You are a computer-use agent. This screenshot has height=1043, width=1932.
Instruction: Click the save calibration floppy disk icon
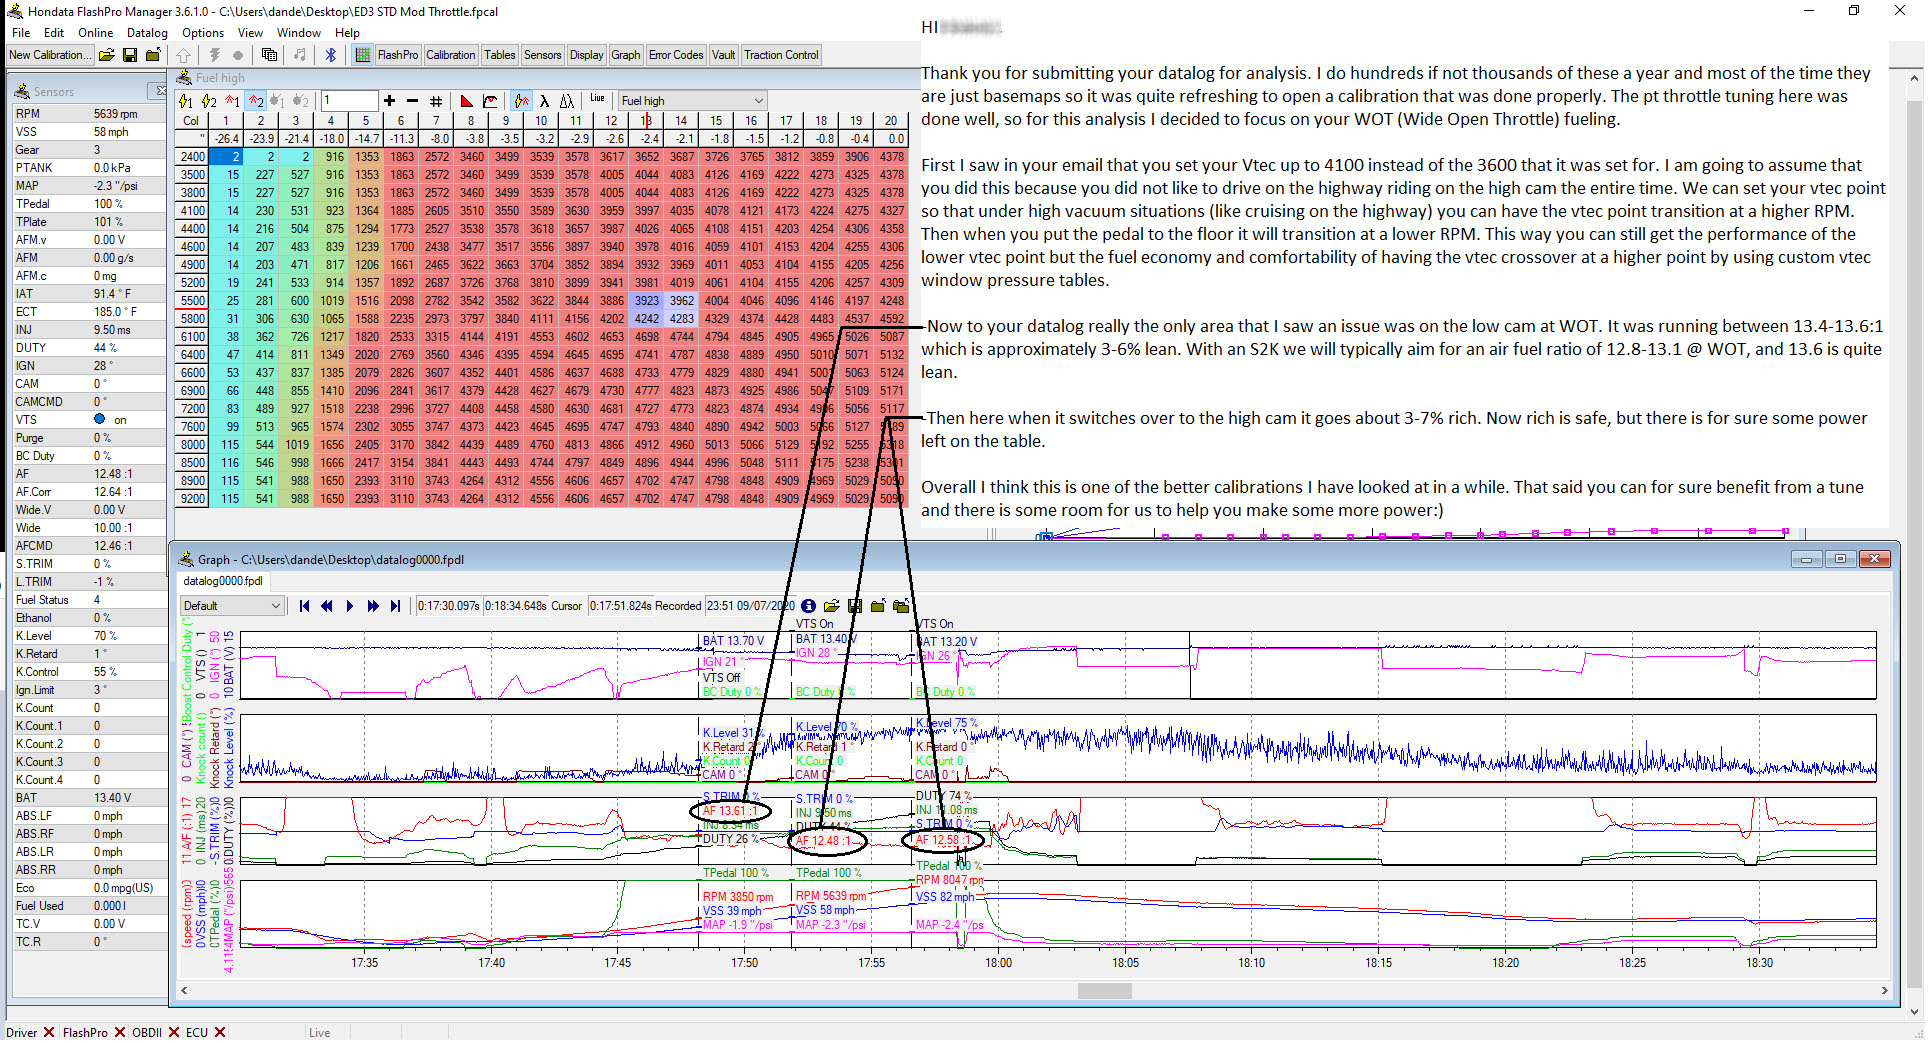pos(130,55)
